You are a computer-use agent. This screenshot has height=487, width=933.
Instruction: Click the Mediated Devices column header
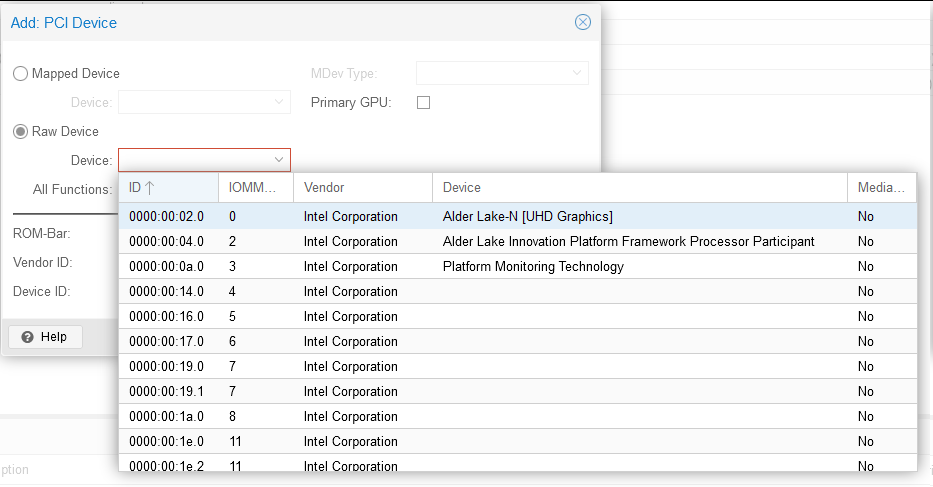[x=882, y=188]
